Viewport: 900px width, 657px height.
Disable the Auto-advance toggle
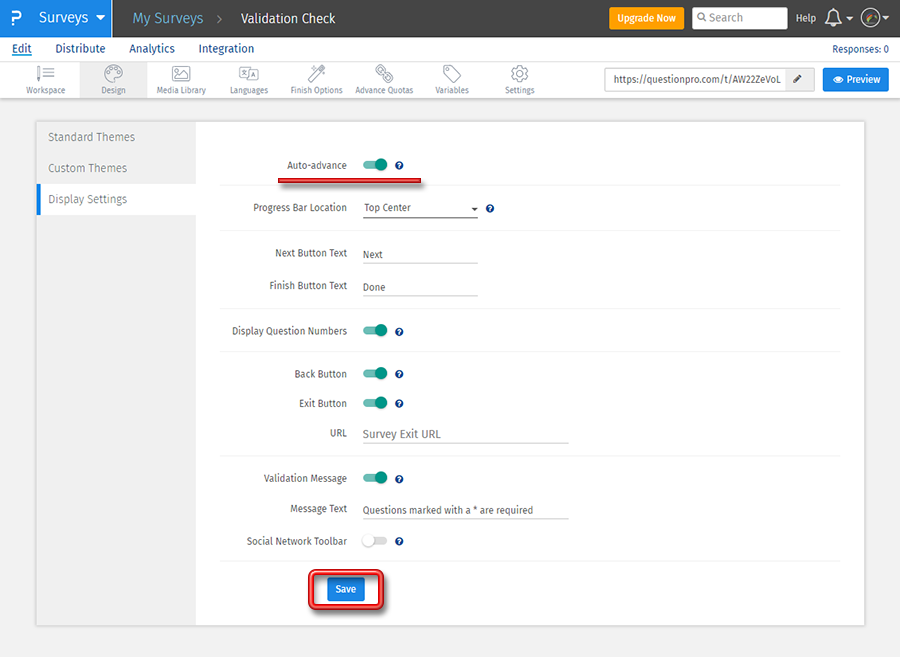click(375, 165)
